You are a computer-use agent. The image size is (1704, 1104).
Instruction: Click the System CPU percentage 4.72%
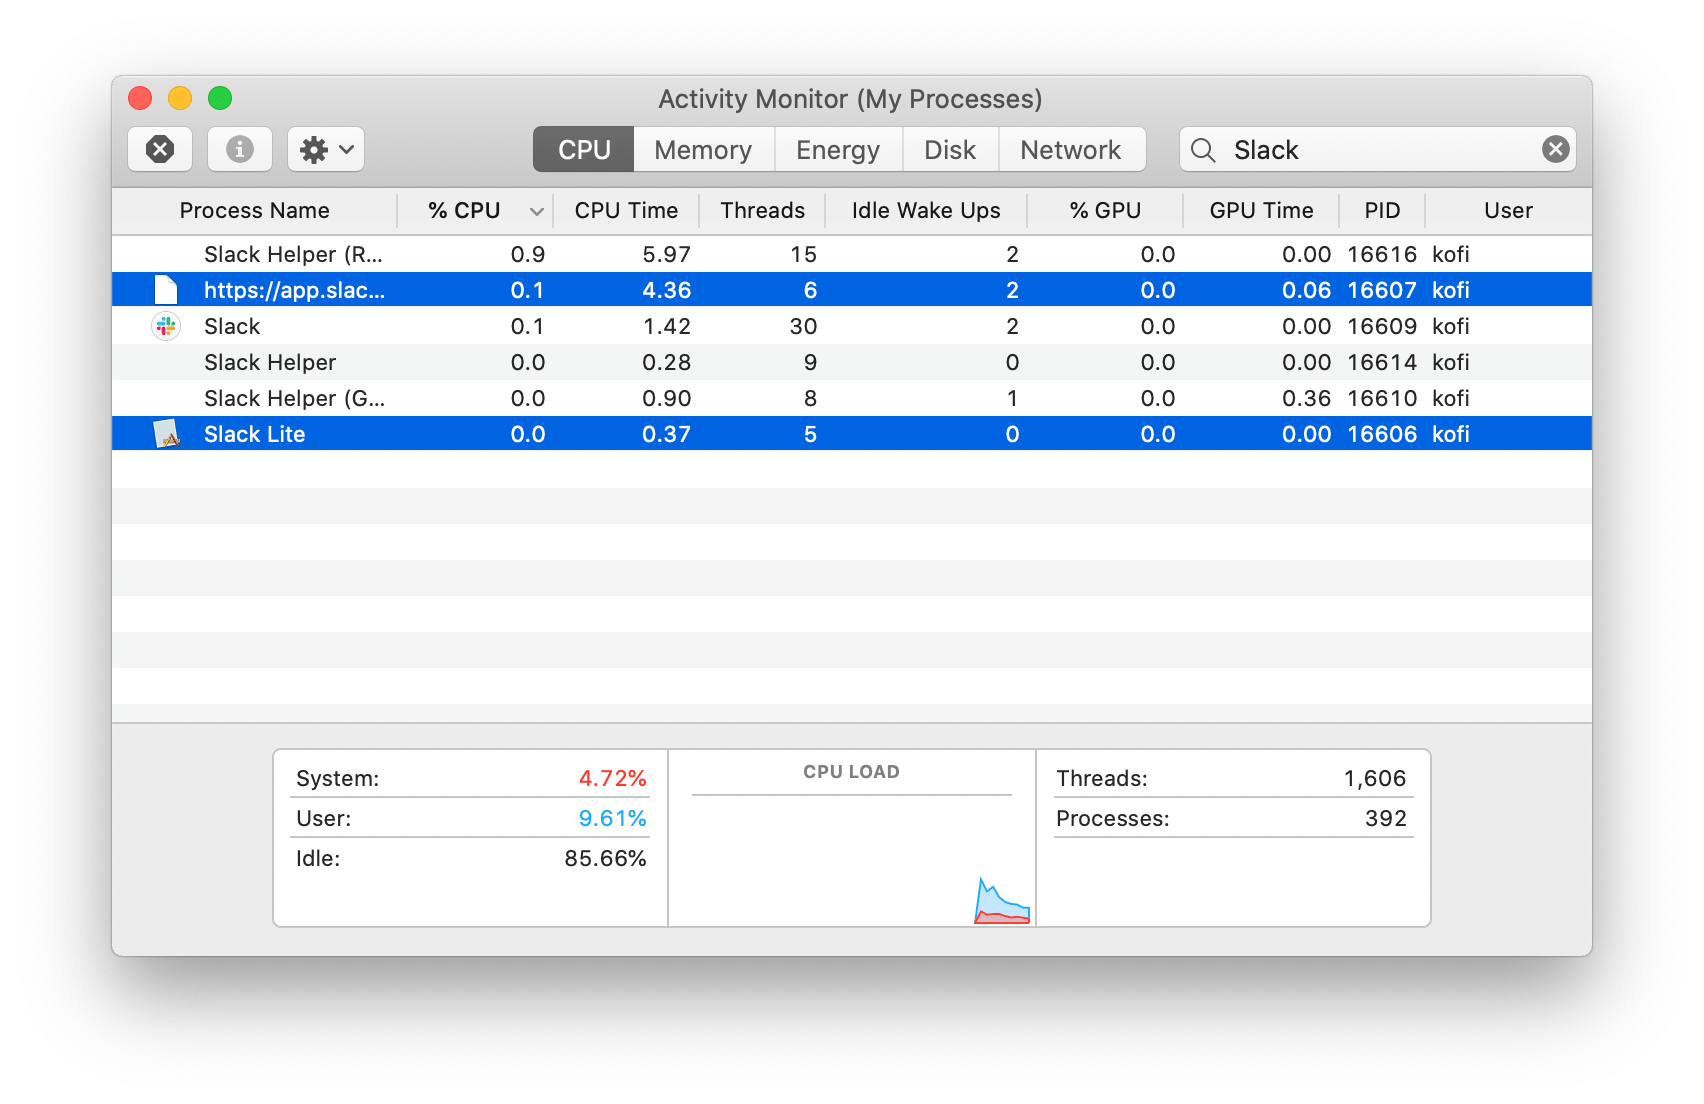pos(612,778)
